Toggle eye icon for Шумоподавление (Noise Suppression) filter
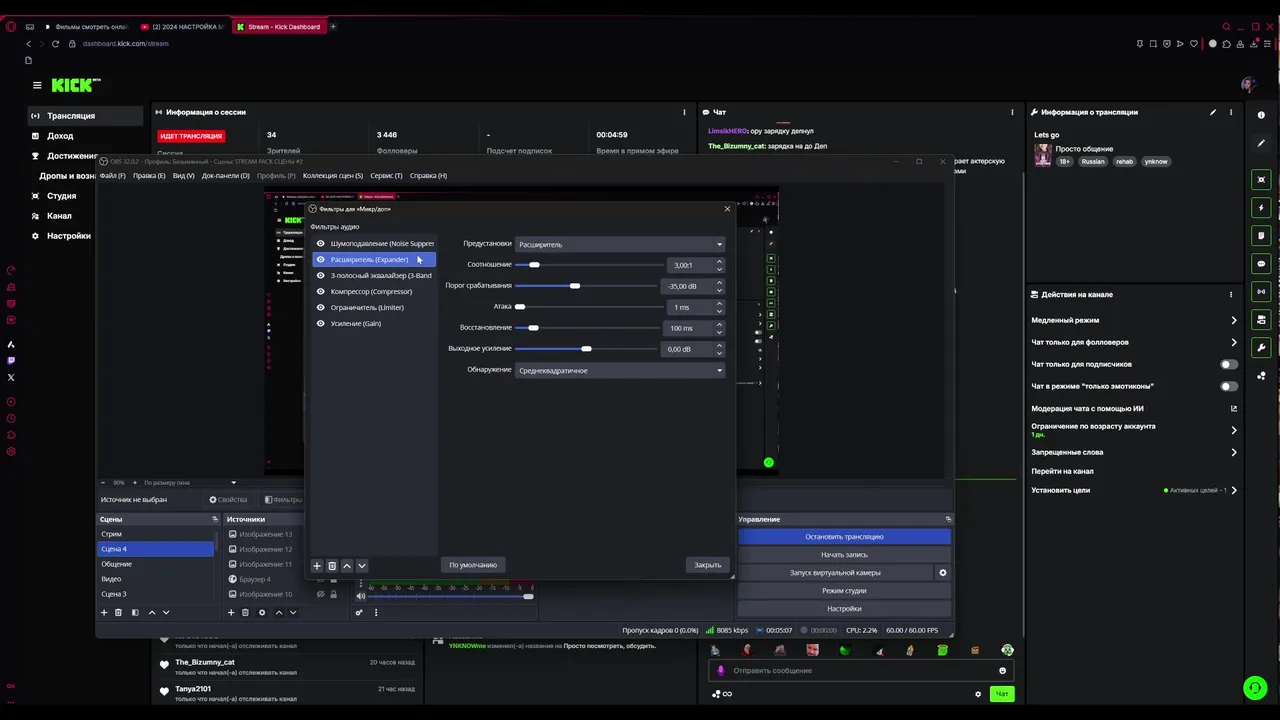This screenshot has height=720, width=1280. (x=321, y=243)
